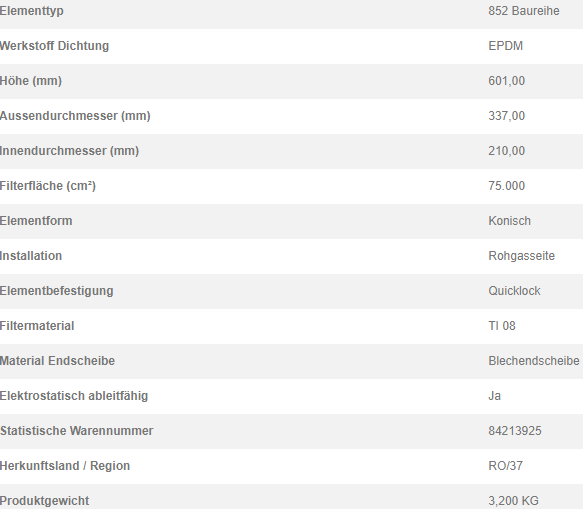583x509 pixels.
Task: Click the Werkstoff Dichtung label
Action: tap(54, 46)
